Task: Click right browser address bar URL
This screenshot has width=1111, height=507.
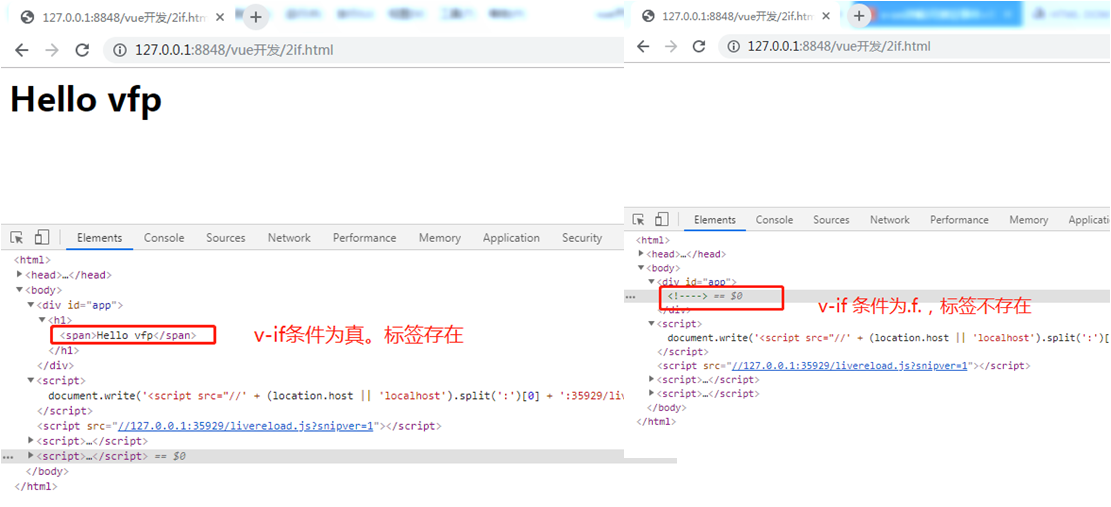Action: (839, 46)
